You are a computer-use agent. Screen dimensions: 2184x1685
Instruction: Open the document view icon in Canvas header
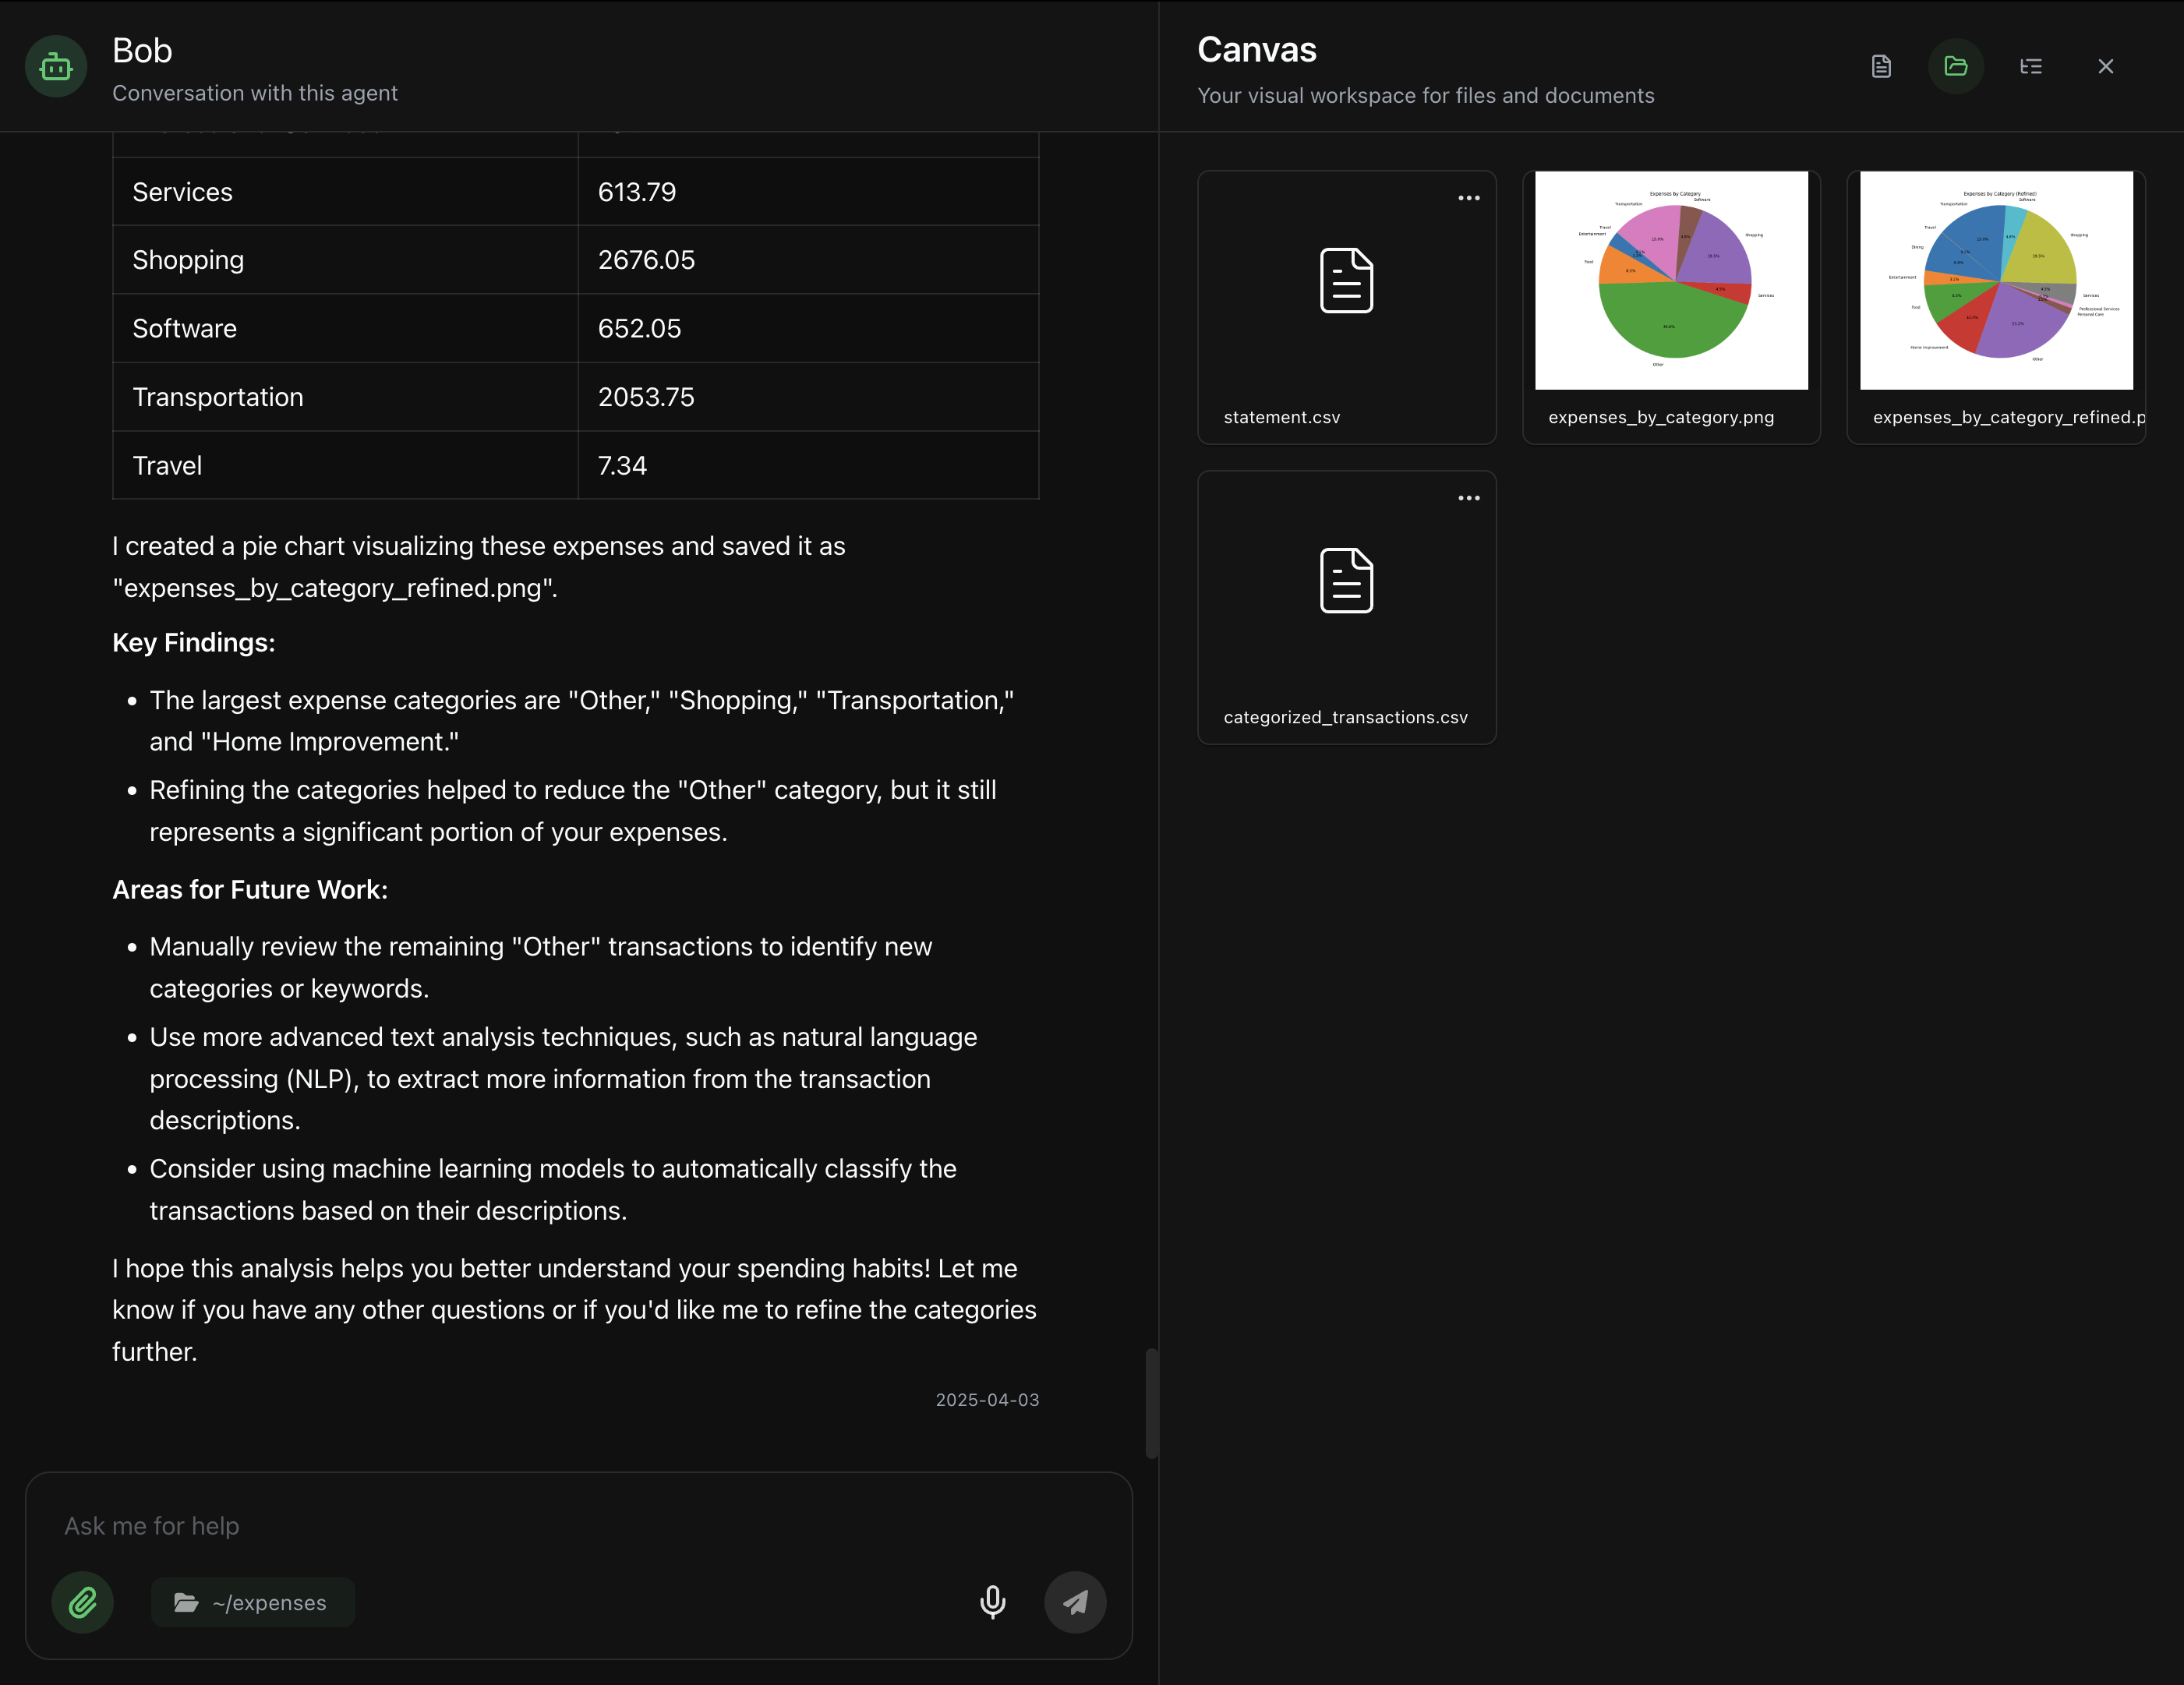(1881, 66)
